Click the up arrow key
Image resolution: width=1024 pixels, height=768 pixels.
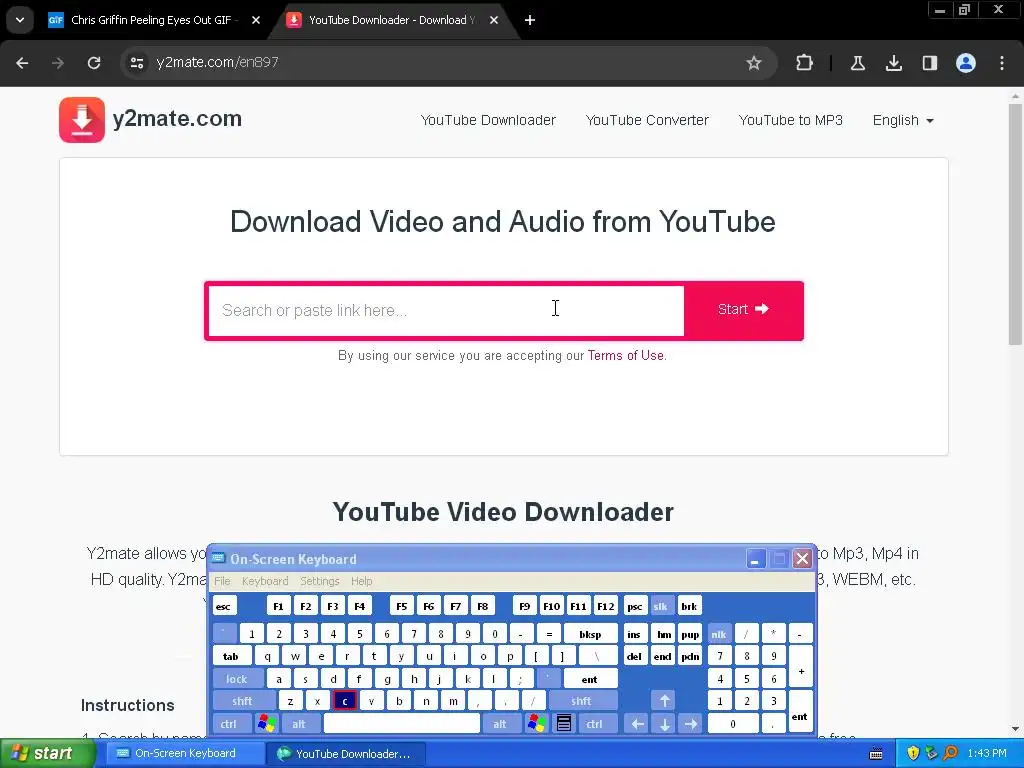(665, 701)
